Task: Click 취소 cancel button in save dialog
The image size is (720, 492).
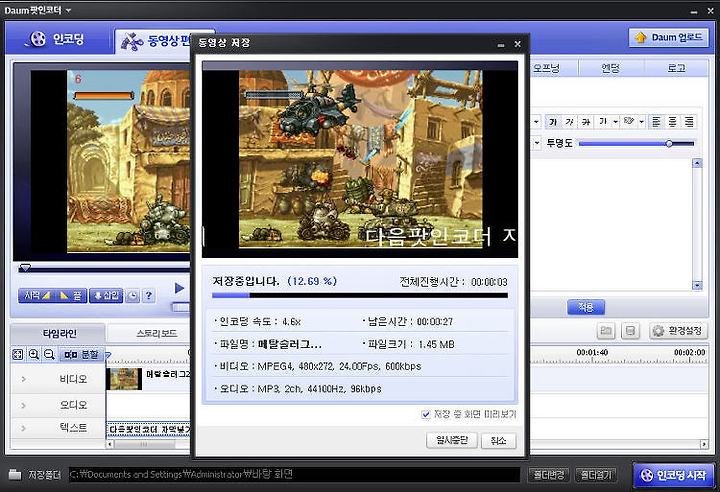Action: coord(498,441)
